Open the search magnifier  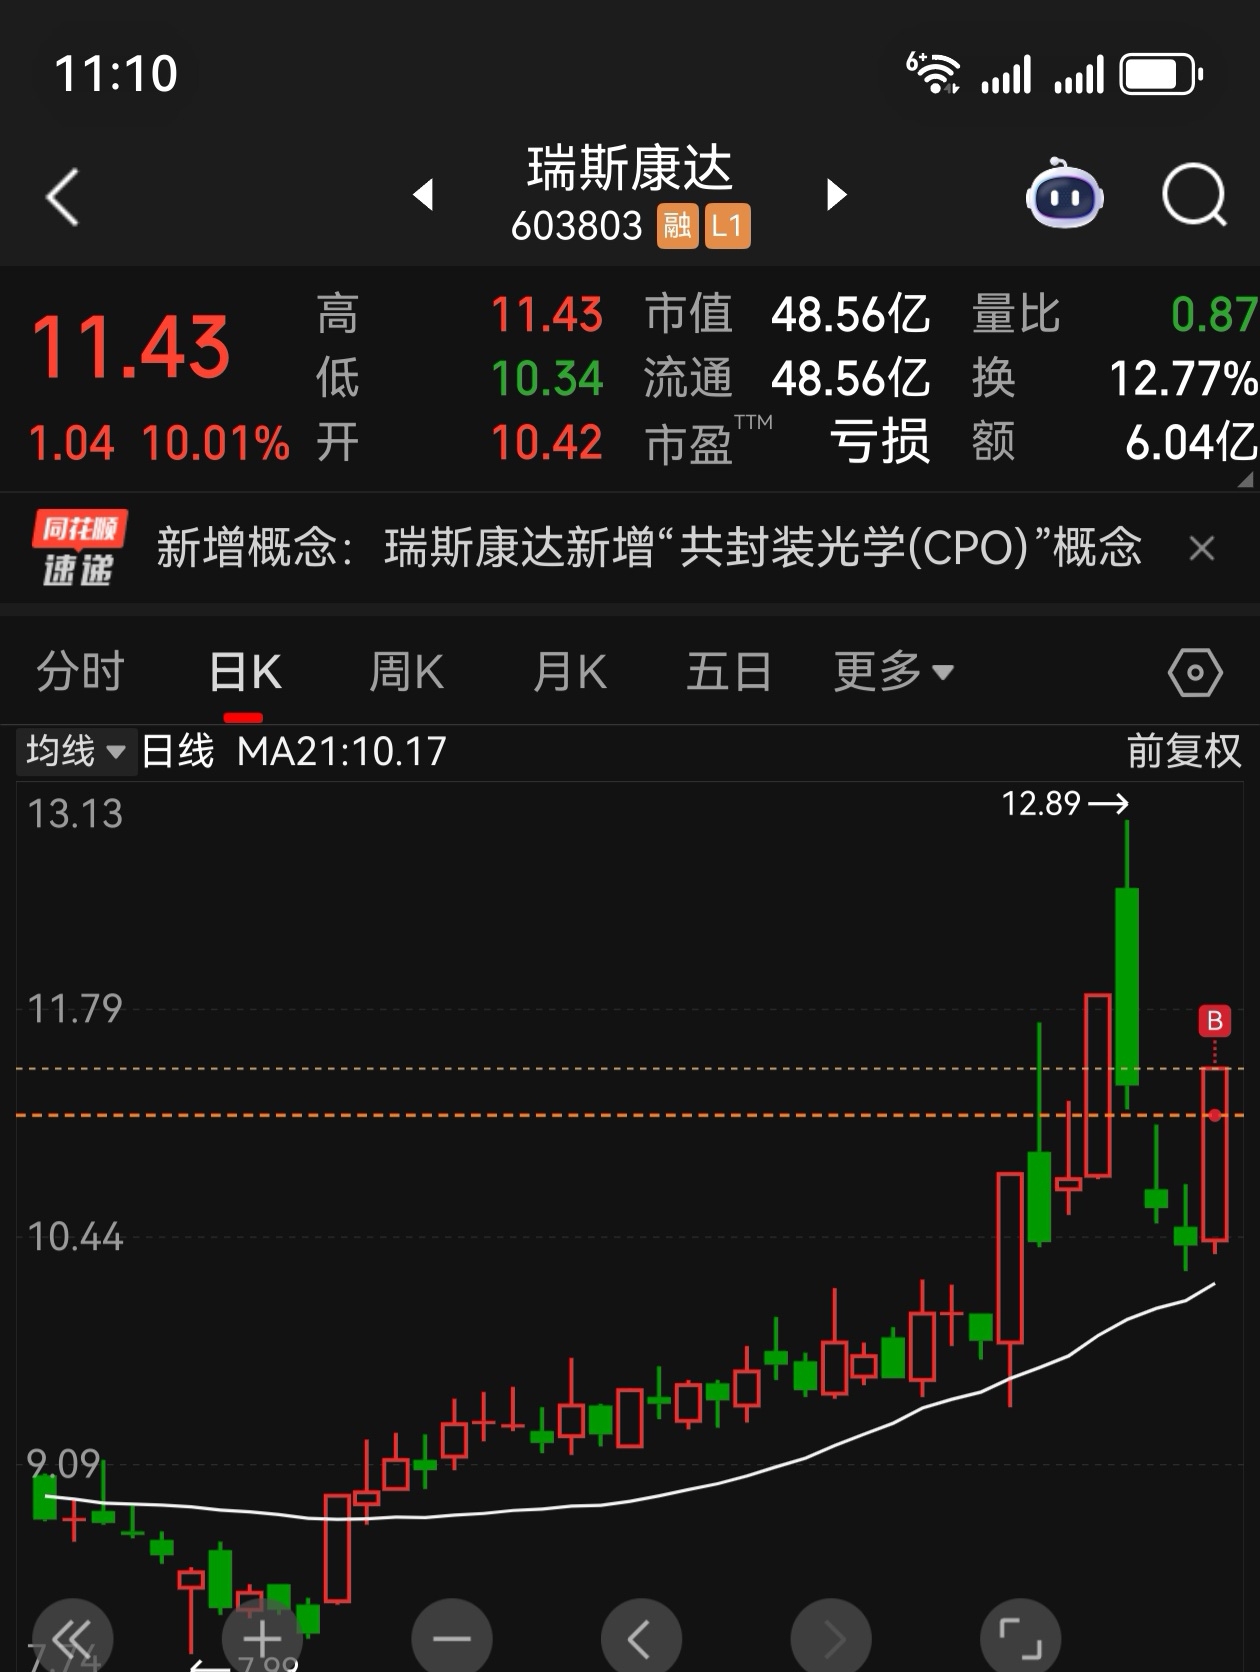point(1194,195)
